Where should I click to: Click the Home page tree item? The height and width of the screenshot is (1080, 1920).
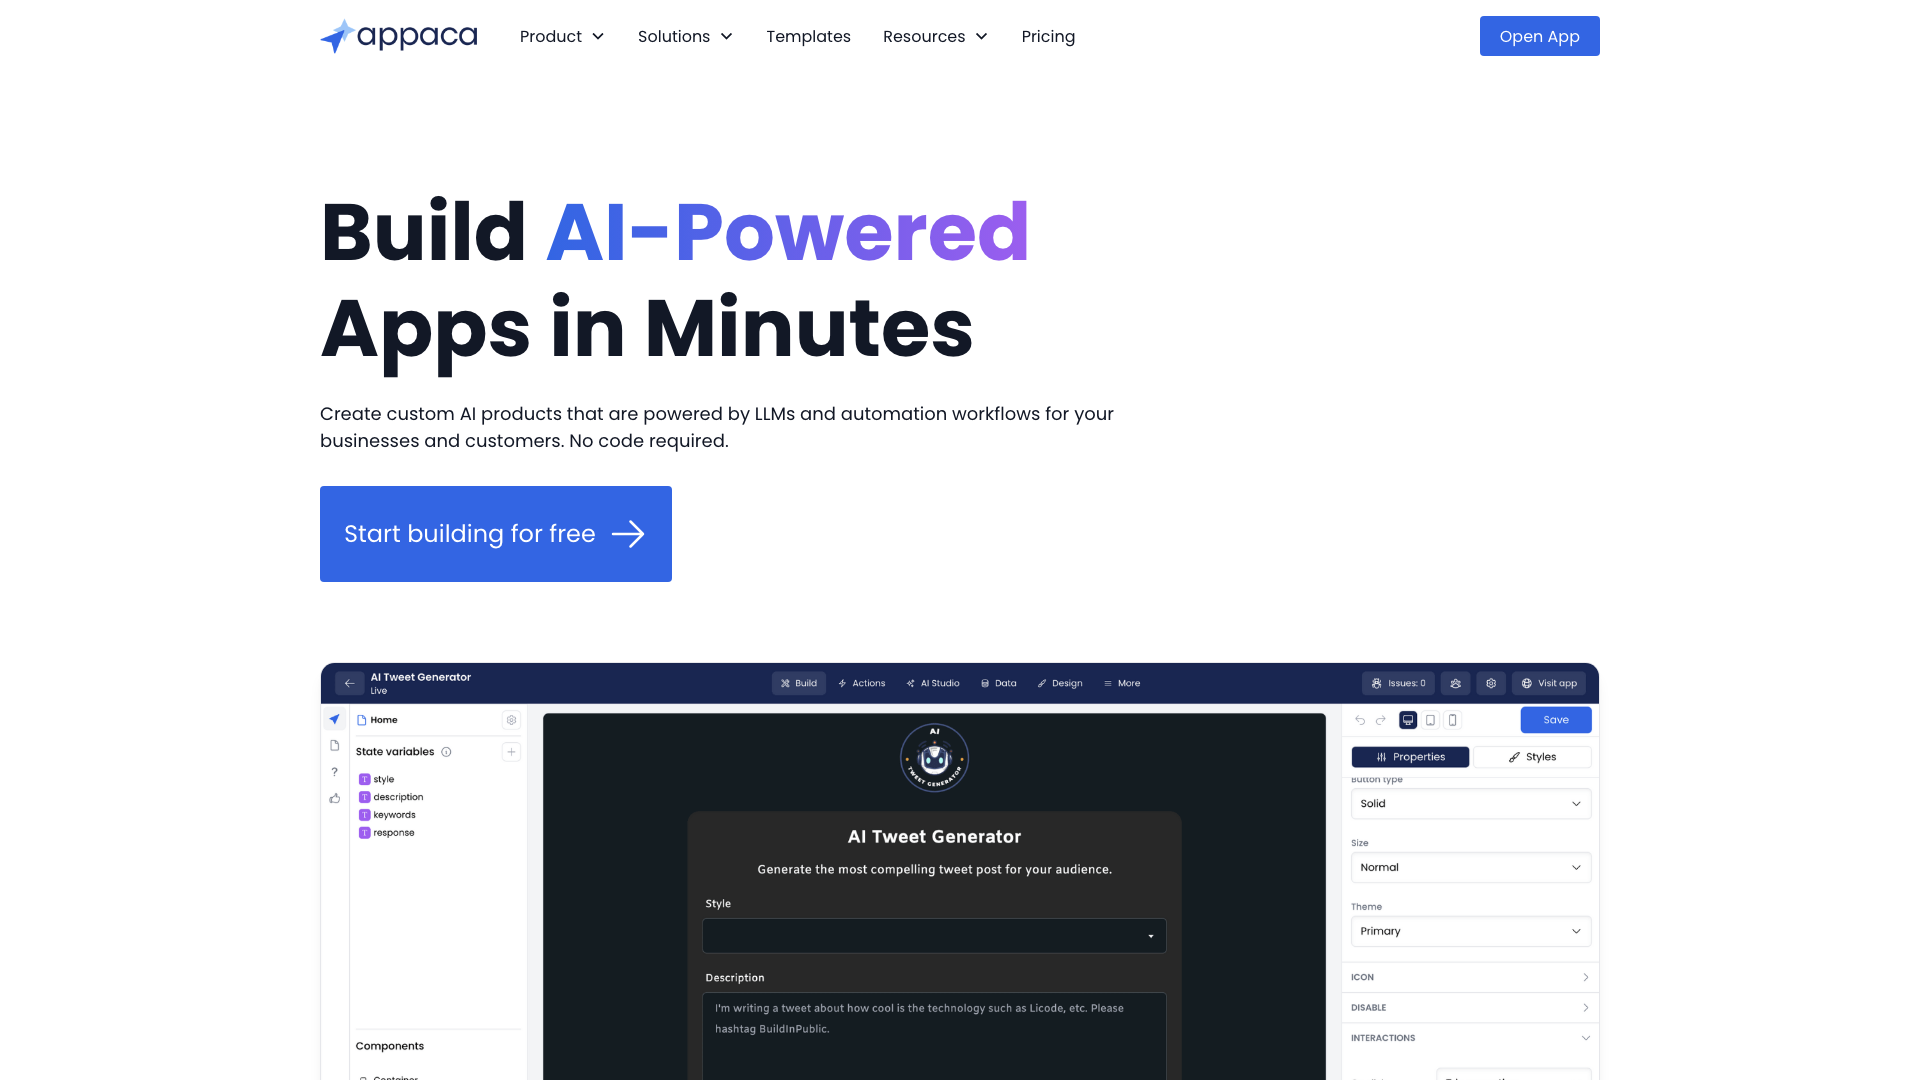(x=382, y=720)
